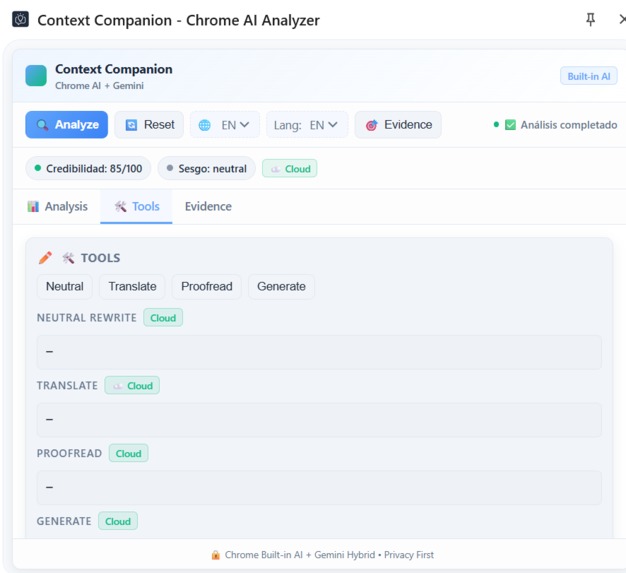
Task: Switch to the Tools tab
Action: 137,206
